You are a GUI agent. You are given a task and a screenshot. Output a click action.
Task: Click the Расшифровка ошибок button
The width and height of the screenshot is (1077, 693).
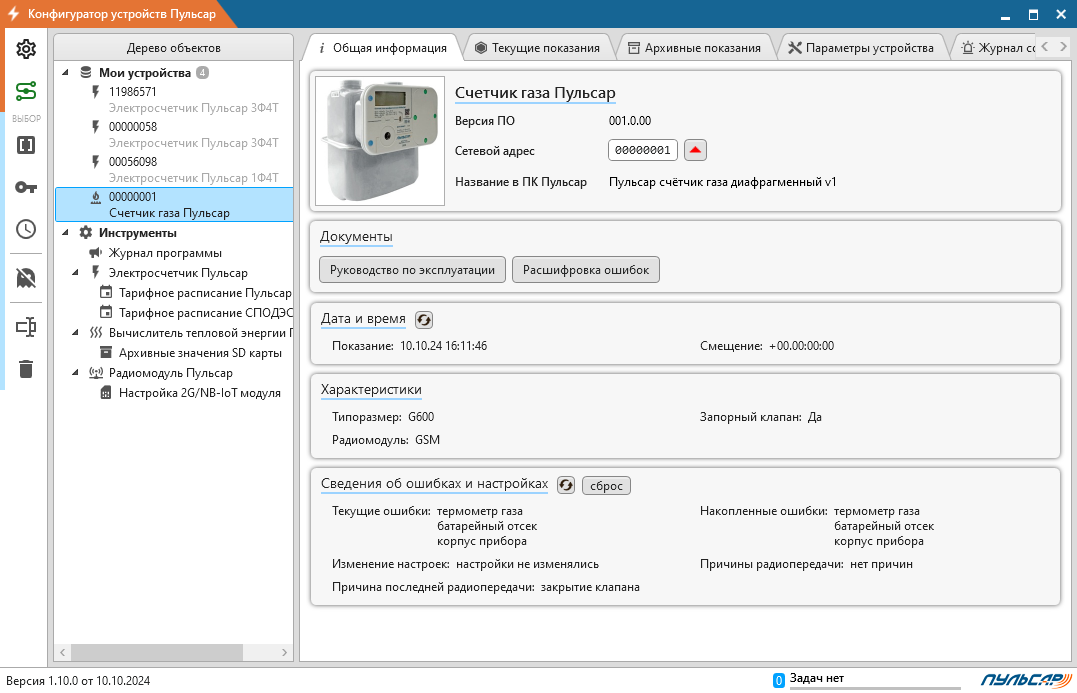pyautogui.click(x=586, y=270)
